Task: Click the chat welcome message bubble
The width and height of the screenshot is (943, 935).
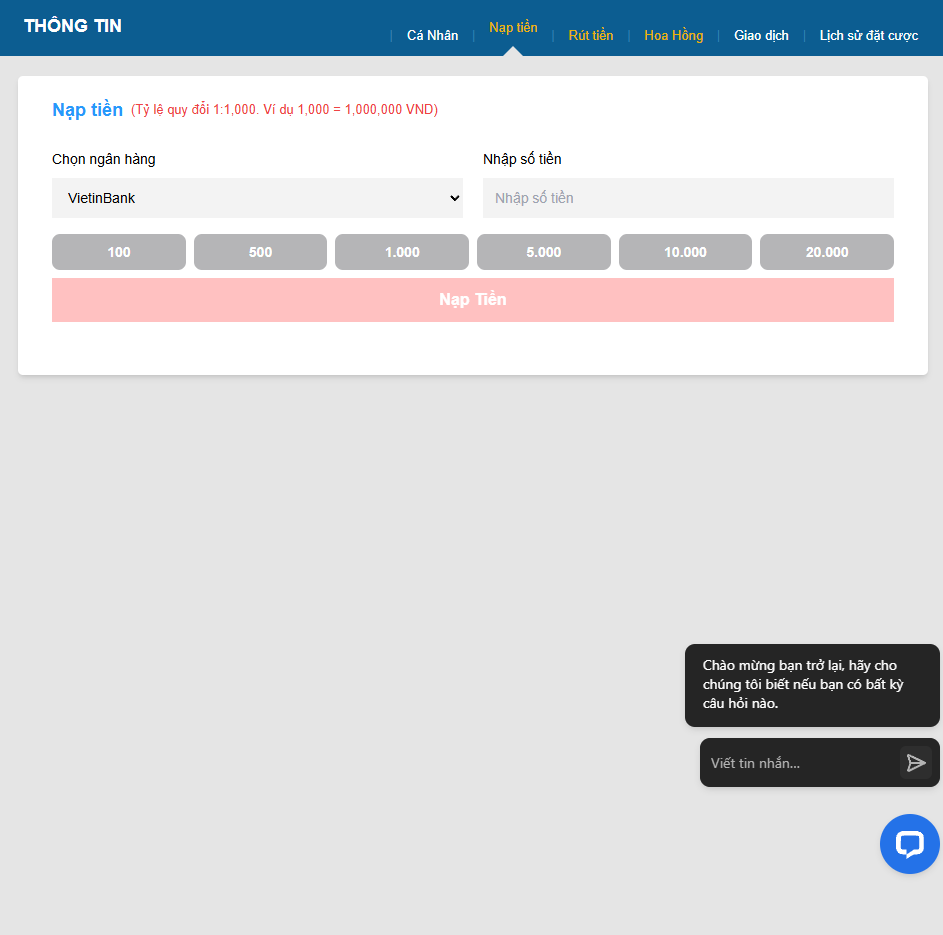Action: coord(811,685)
